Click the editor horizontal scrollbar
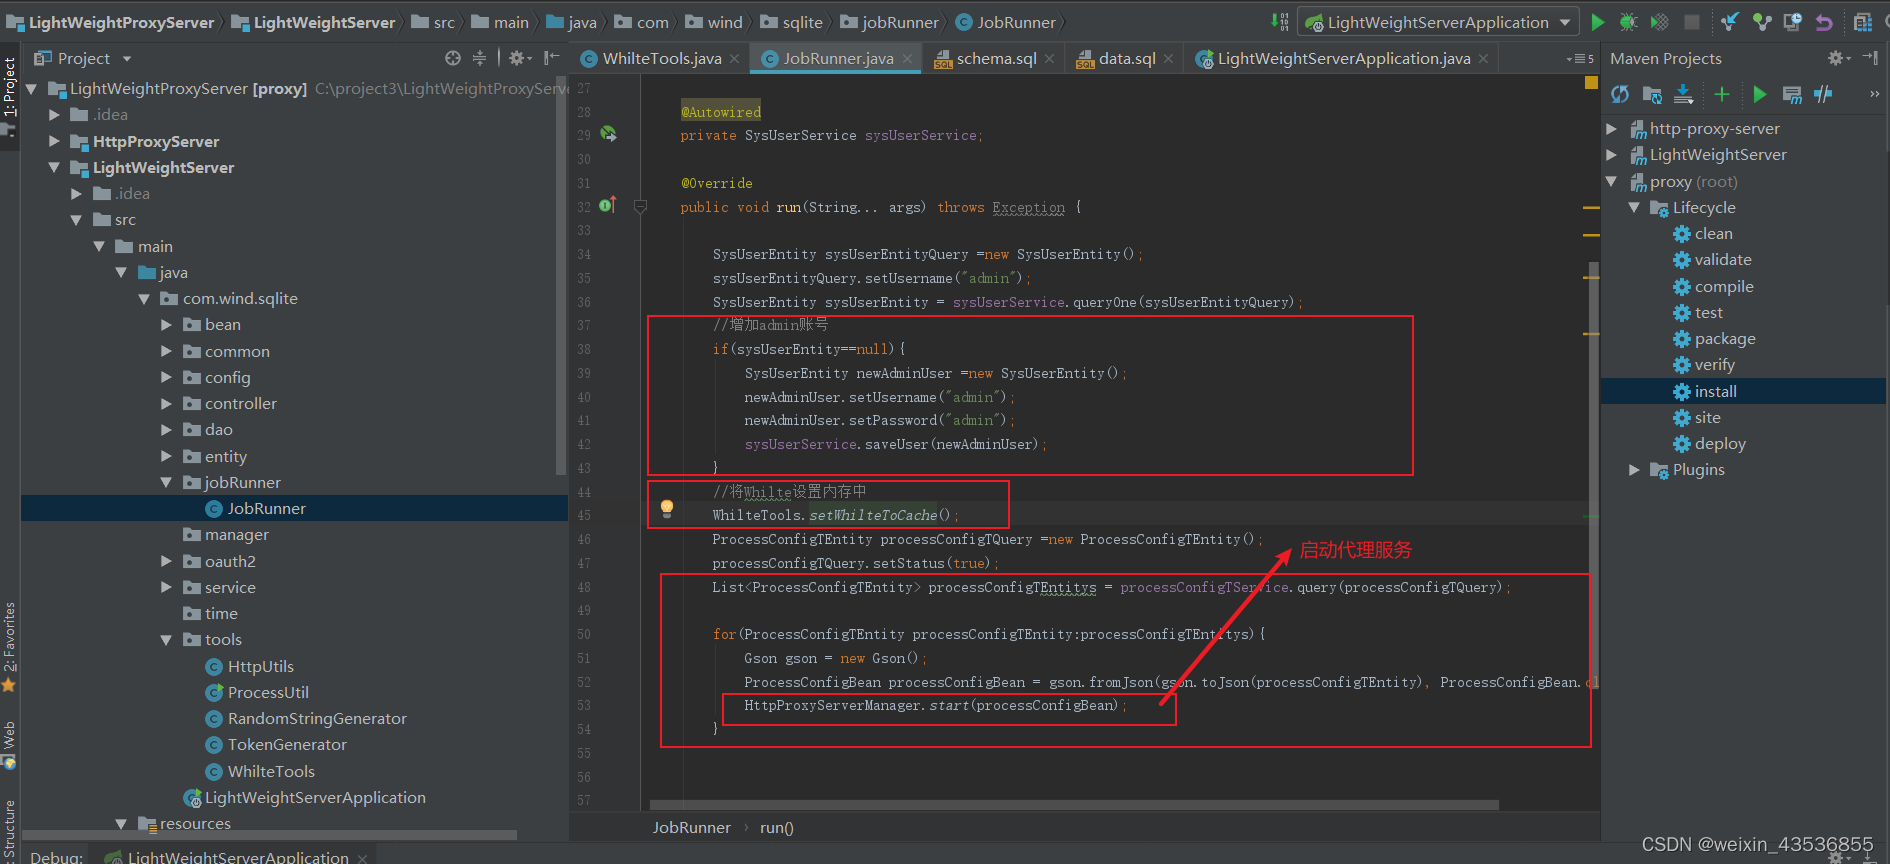This screenshot has width=1890, height=864. pos(1074,804)
